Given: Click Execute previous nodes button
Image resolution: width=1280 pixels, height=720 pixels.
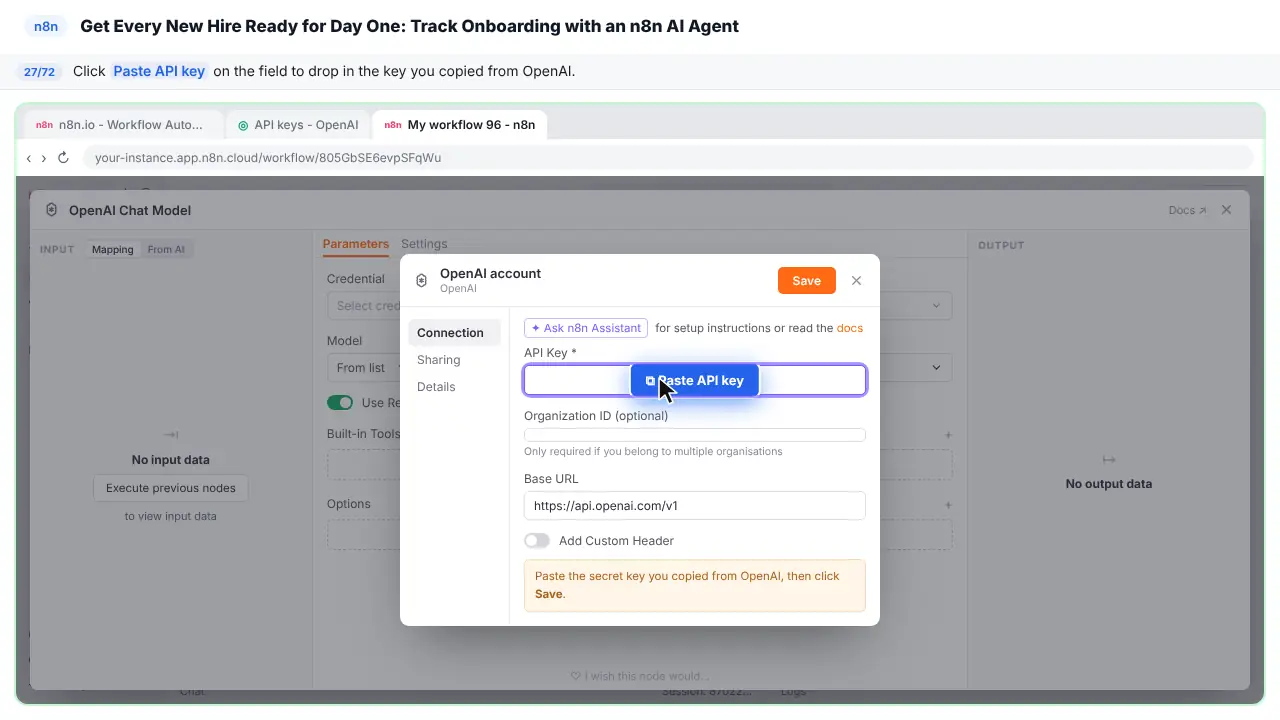Looking at the screenshot, I should (x=171, y=488).
